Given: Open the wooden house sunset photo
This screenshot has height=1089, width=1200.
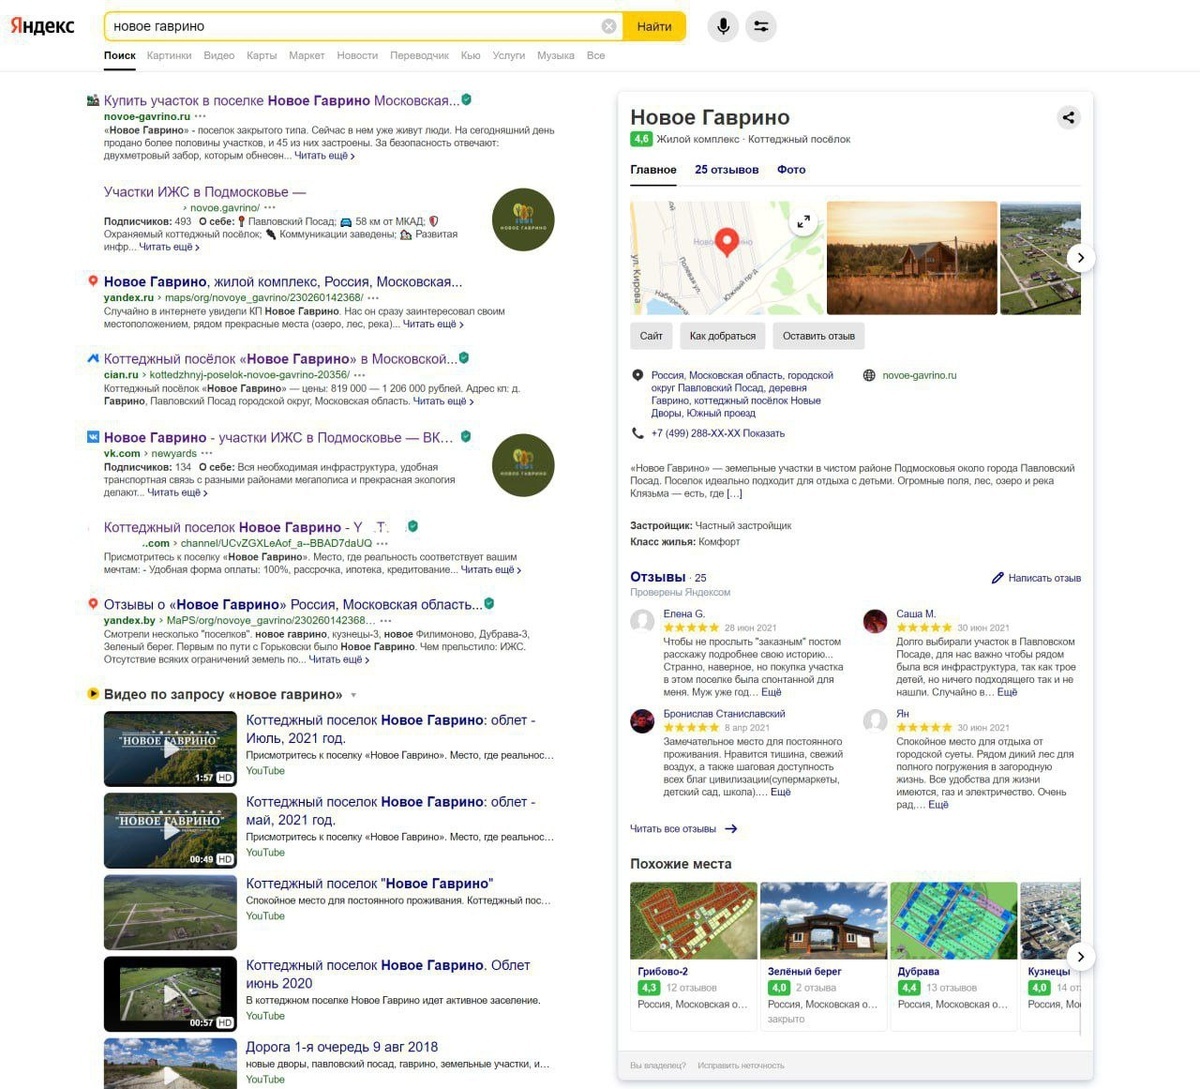Looking at the screenshot, I should pyautogui.click(x=912, y=258).
